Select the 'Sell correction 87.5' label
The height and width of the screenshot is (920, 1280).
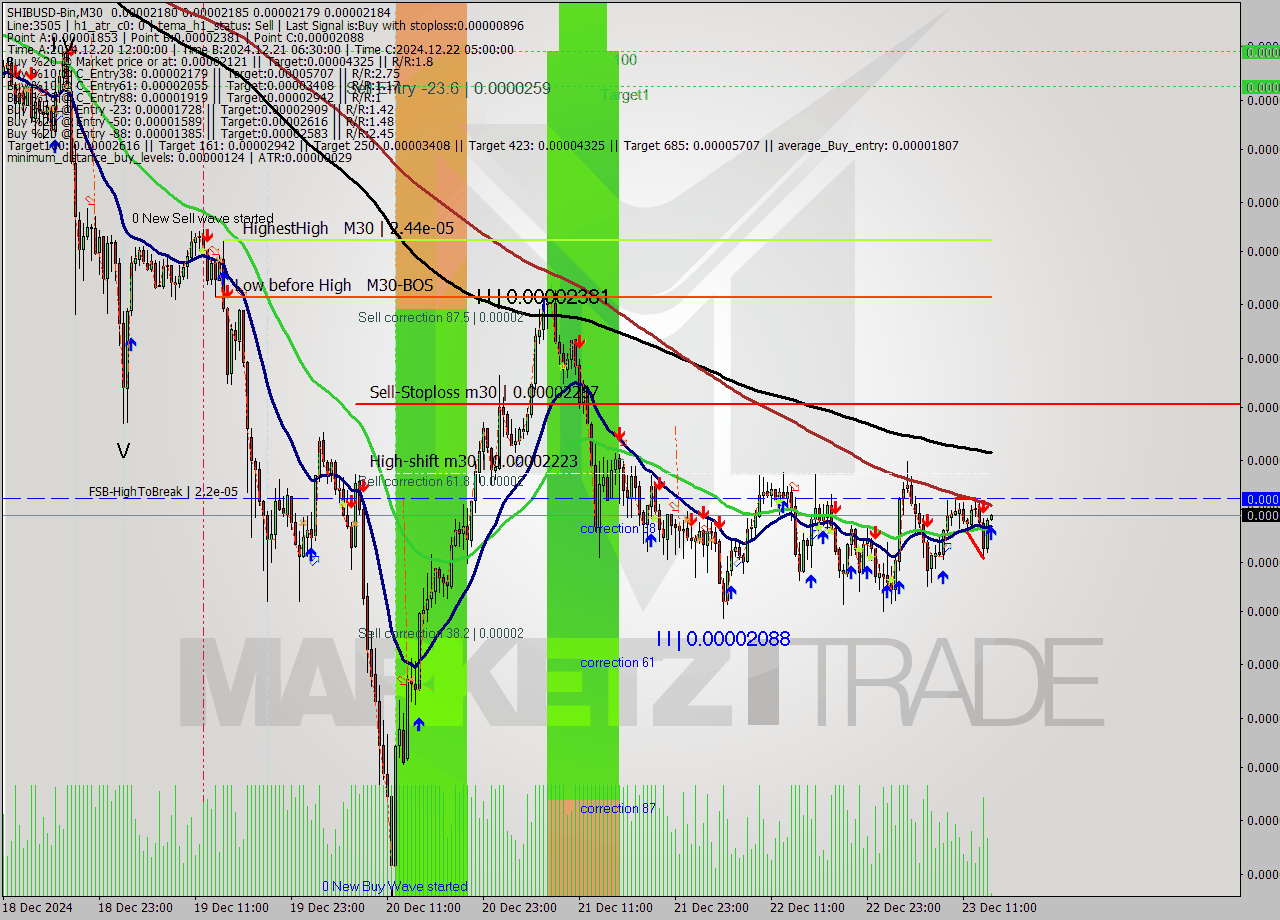coord(440,317)
